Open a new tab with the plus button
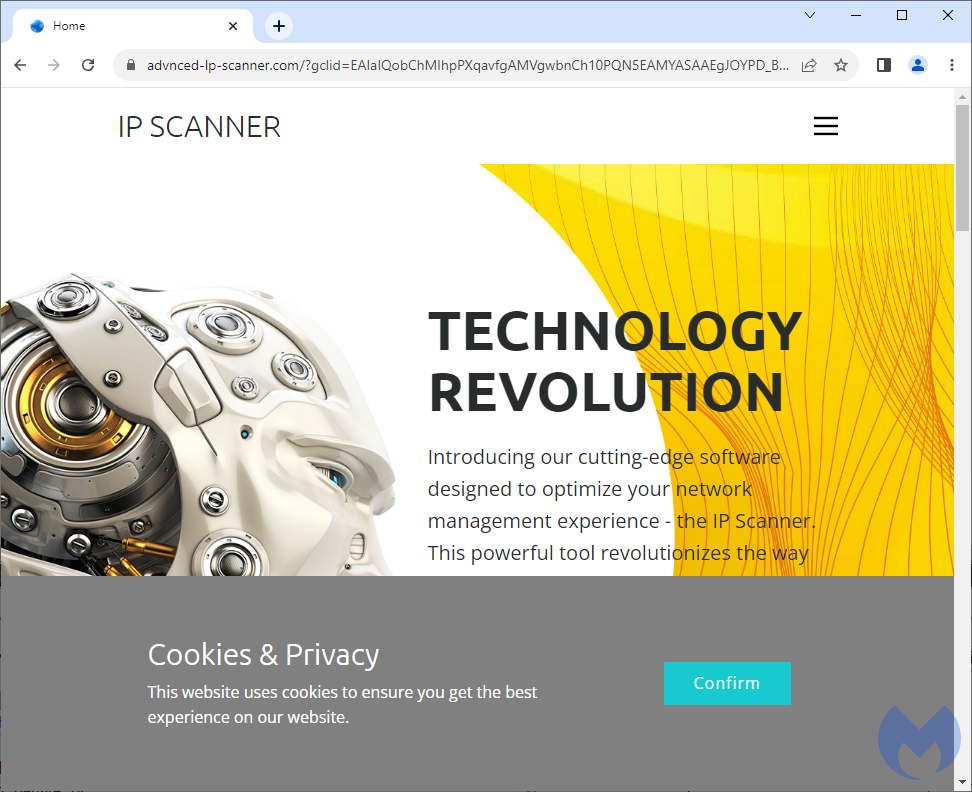 click(279, 26)
